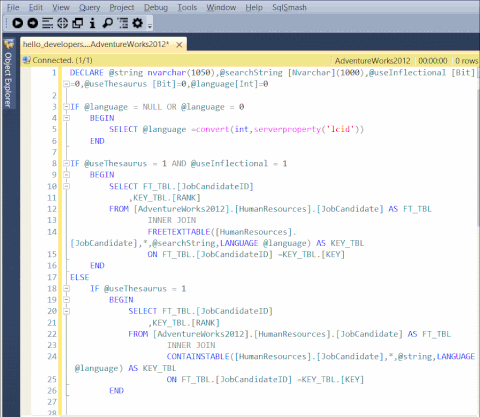Collapse the IF @language block on line 3
This screenshot has height=417, width=480.
click(x=66, y=107)
